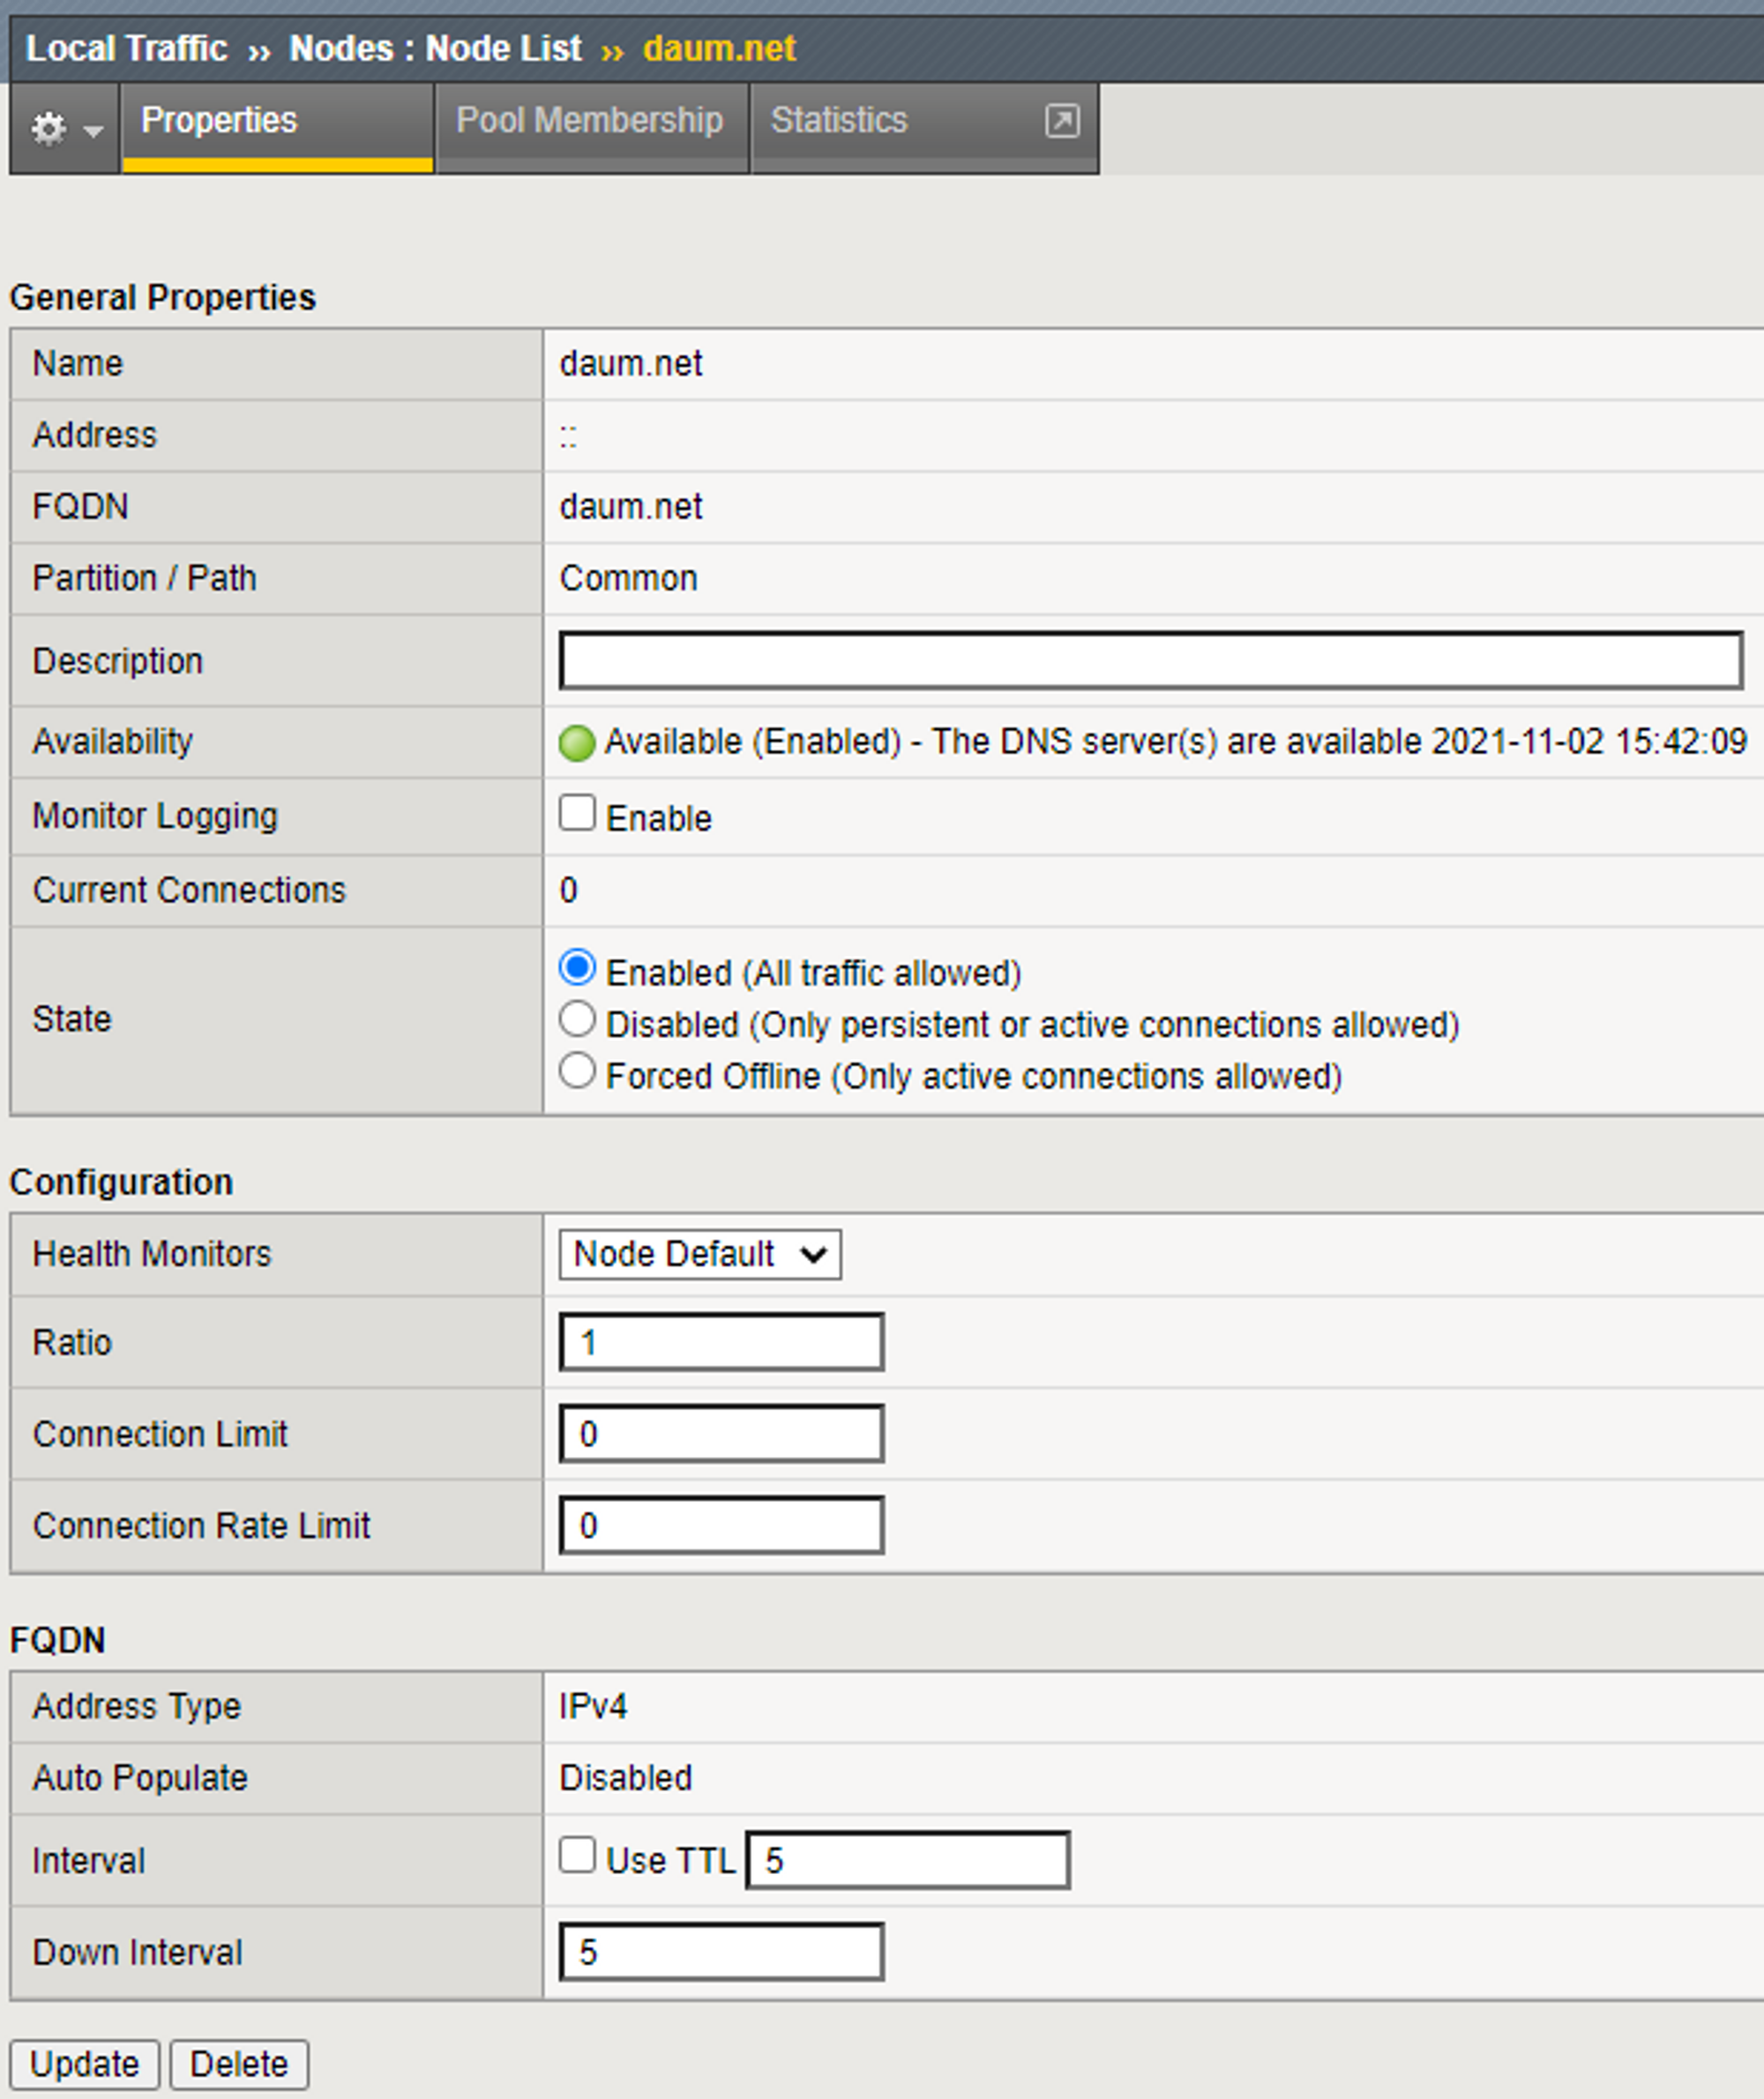The height and width of the screenshot is (2099, 1764).
Task: Select Enabled (All traffic allowed) state
Action: pyautogui.click(x=577, y=968)
